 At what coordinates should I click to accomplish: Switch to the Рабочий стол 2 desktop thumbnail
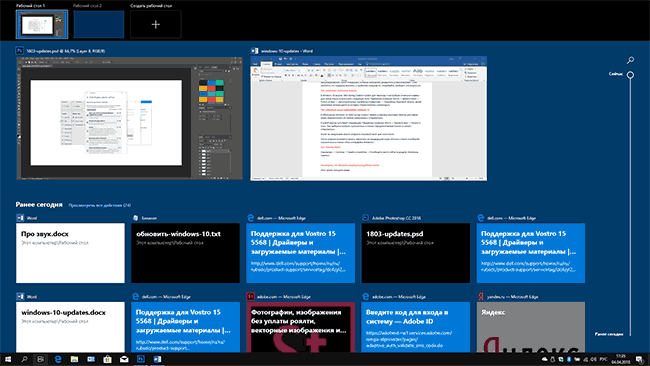tap(99, 24)
